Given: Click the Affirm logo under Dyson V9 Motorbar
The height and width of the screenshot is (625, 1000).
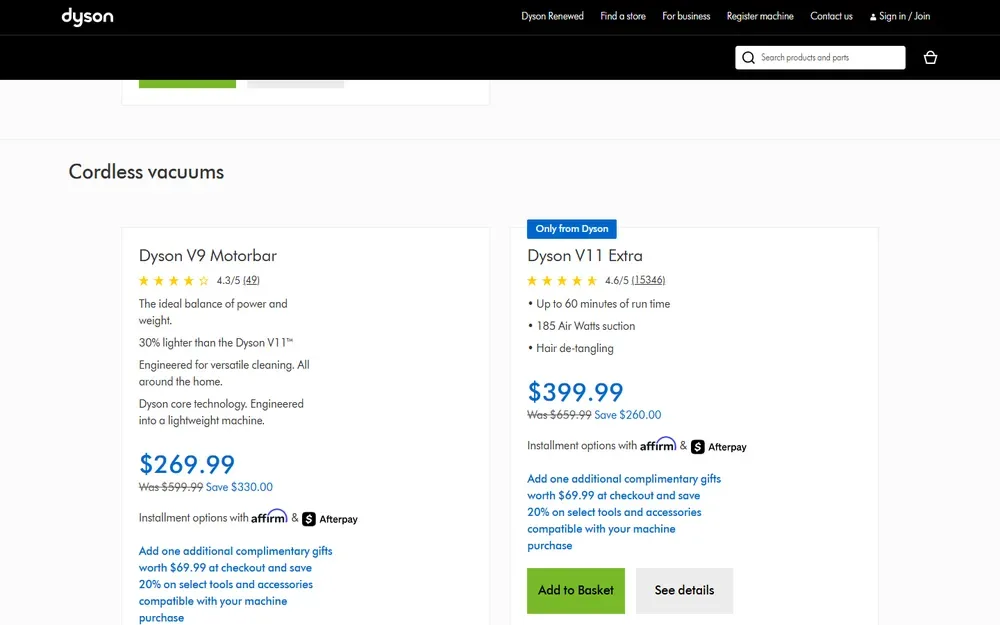Looking at the screenshot, I should pyautogui.click(x=269, y=517).
